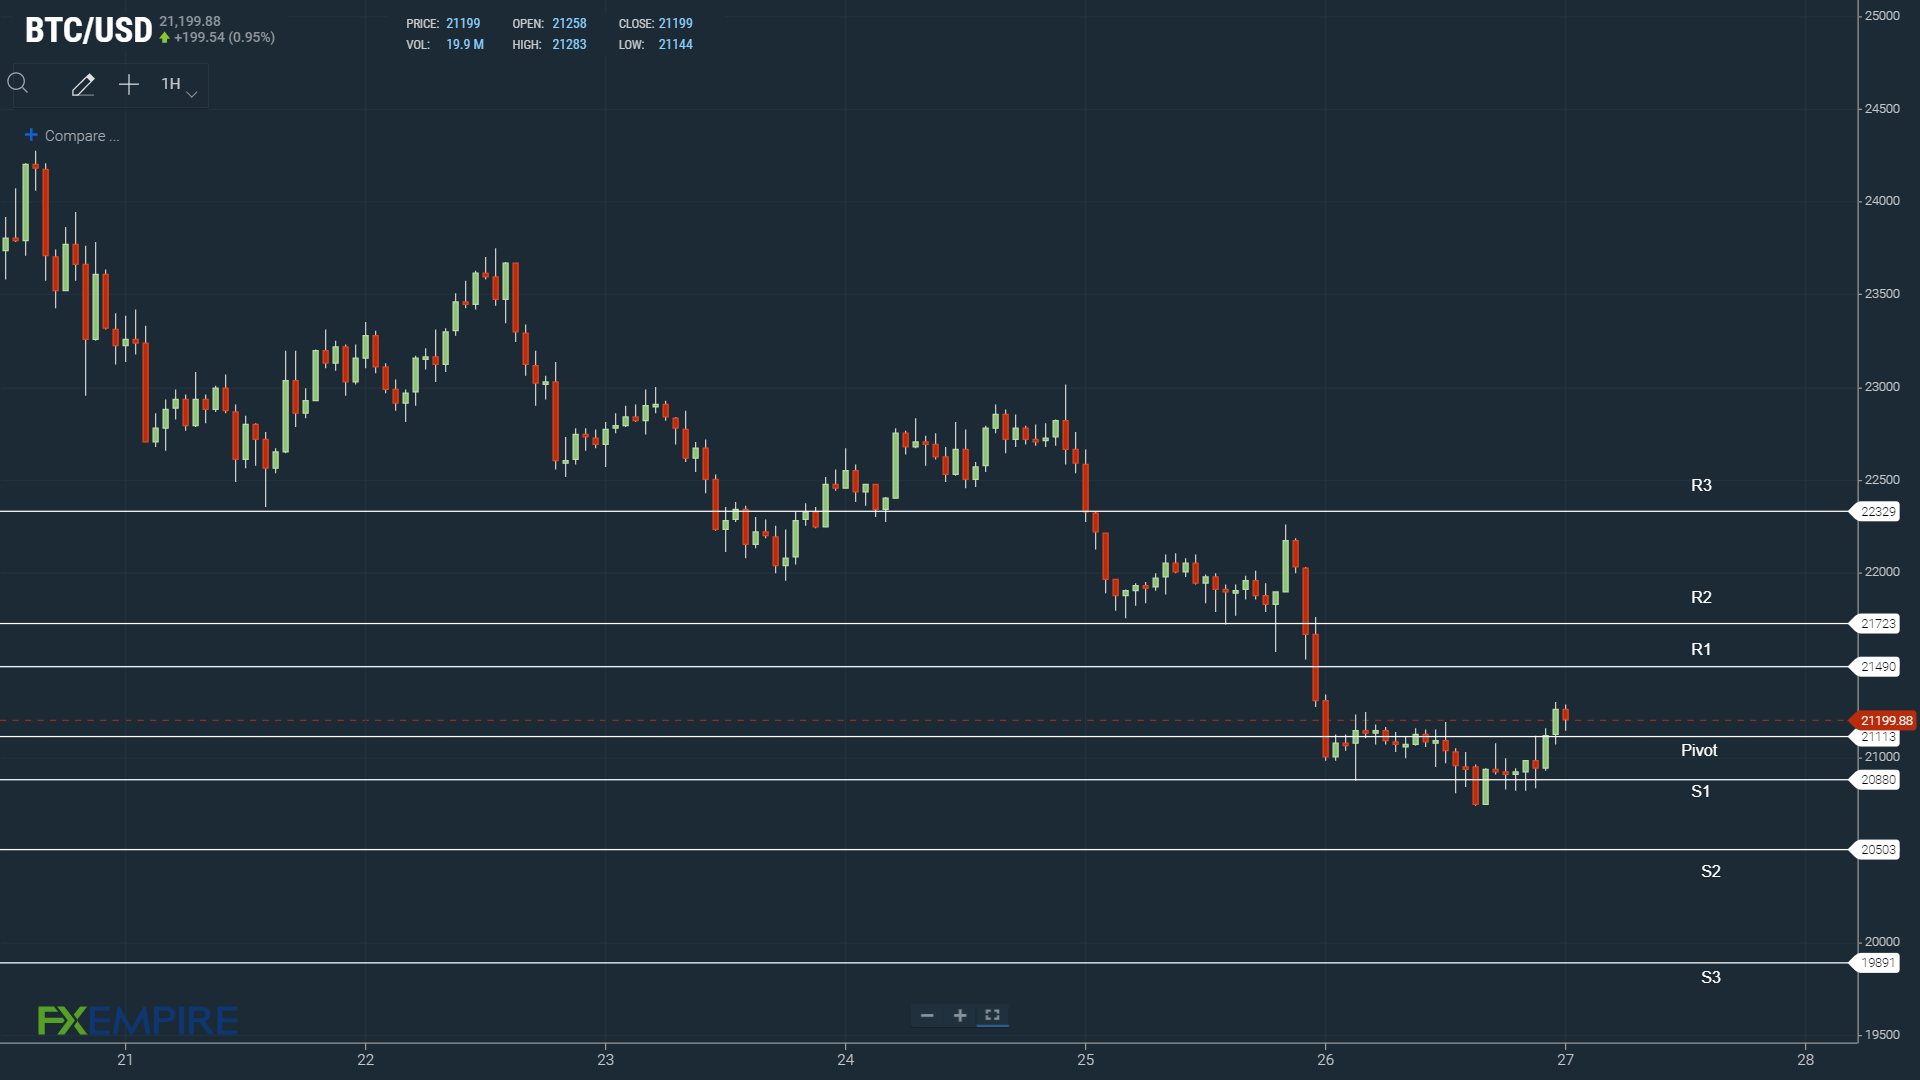Image resolution: width=1920 pixels, height=1080 pixels.
Task: Zoom out with the minus button
Action: click(x=927, y=1016)
